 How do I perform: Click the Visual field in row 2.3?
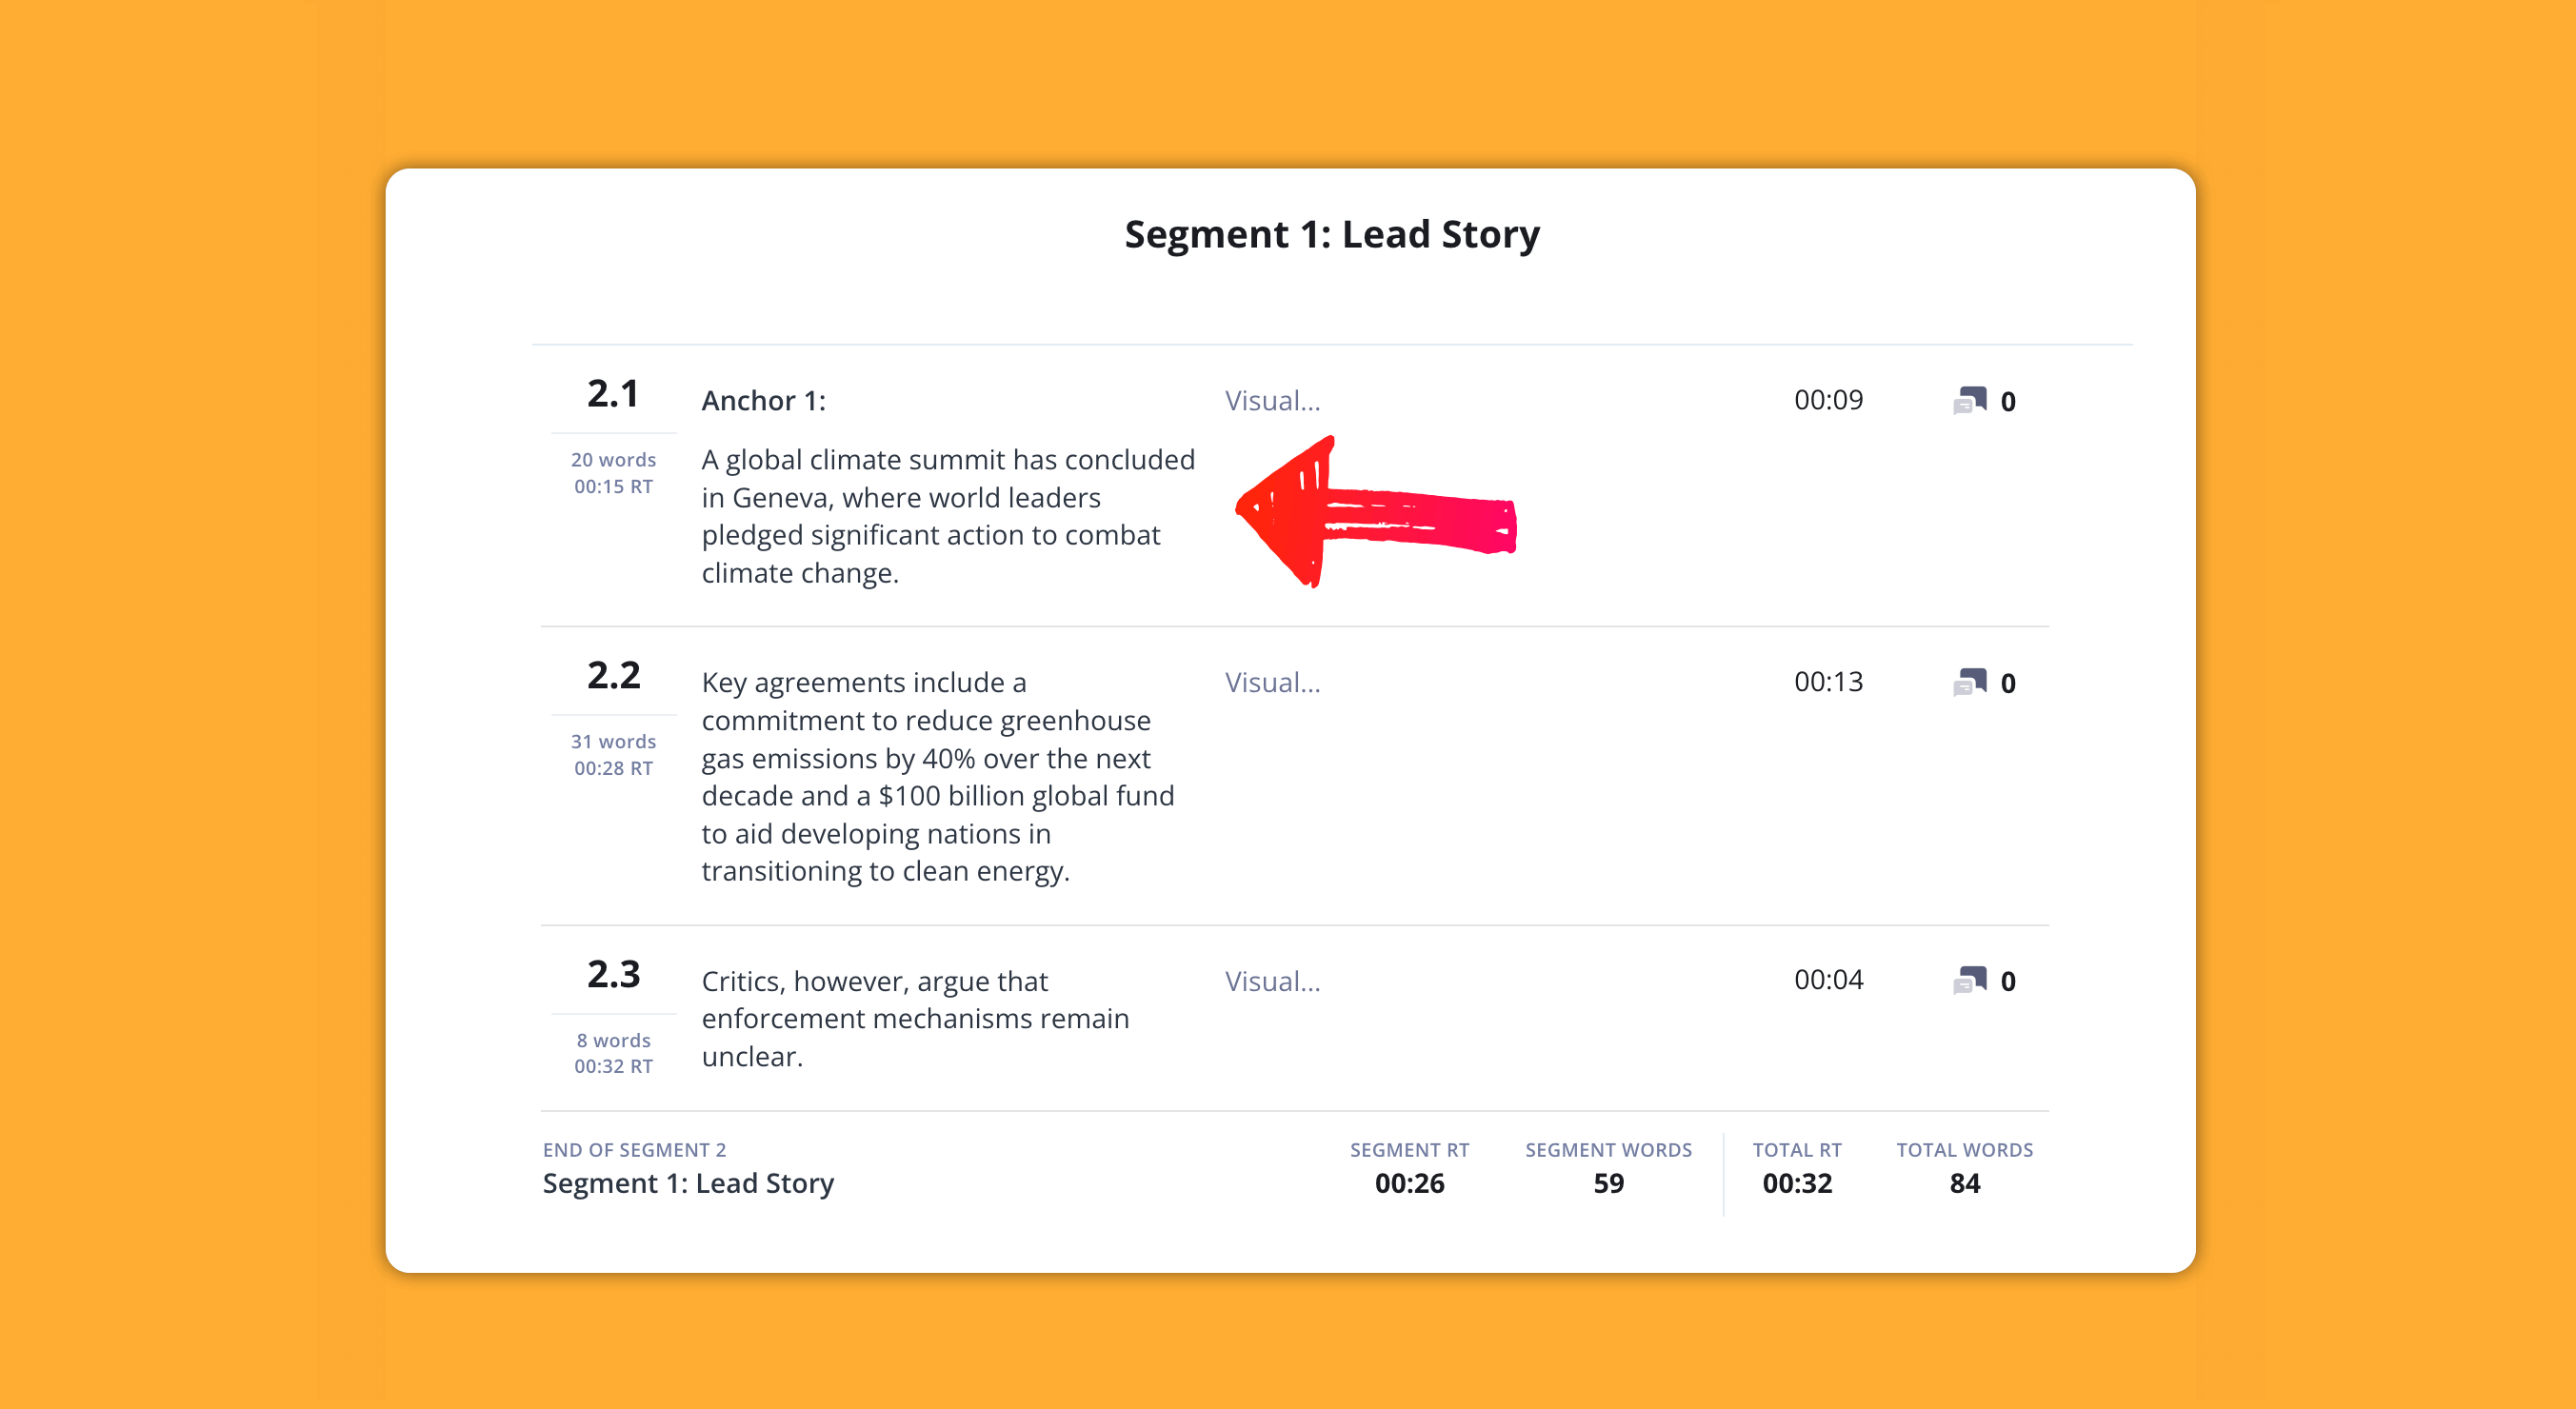1272,981
